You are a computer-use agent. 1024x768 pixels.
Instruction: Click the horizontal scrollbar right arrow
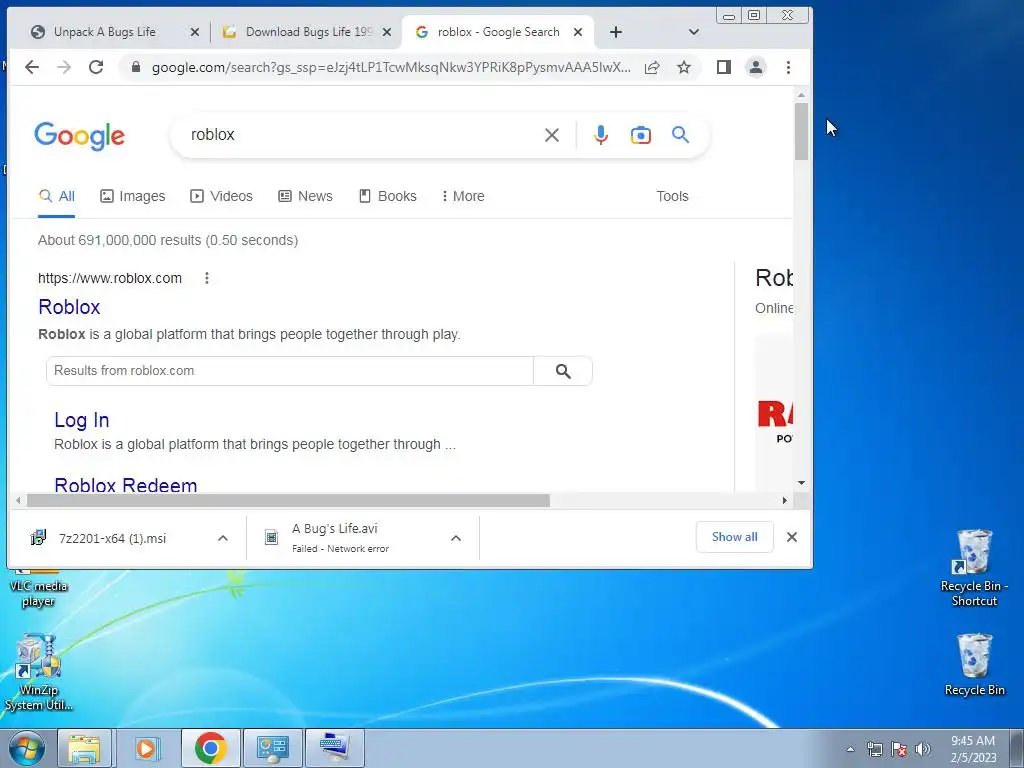click(x=784, y=500)
